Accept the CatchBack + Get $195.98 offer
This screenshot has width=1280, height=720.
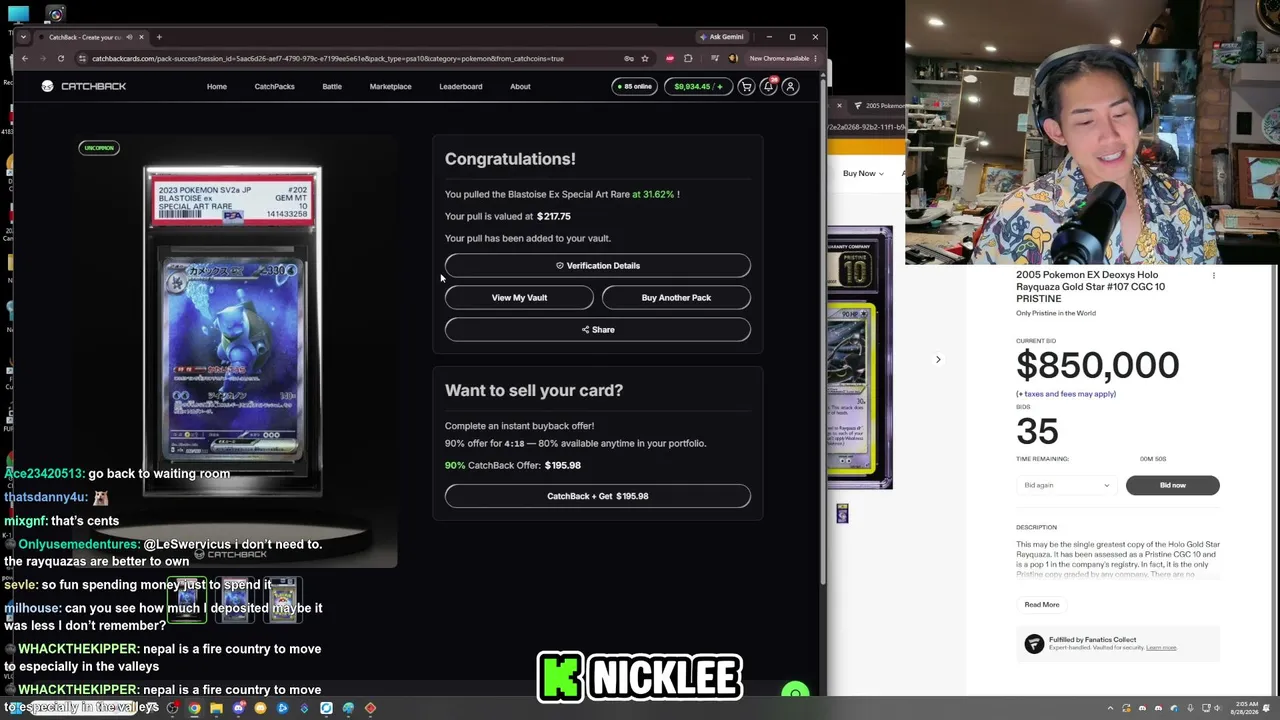(x=598, y=496)
